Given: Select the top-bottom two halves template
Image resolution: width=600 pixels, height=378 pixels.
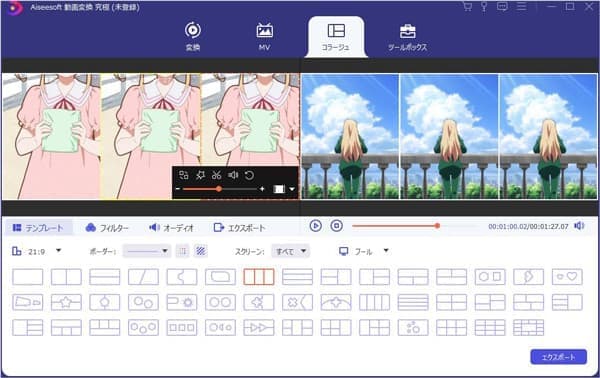Looking at the screenshot, I should [x=105, y=277].
